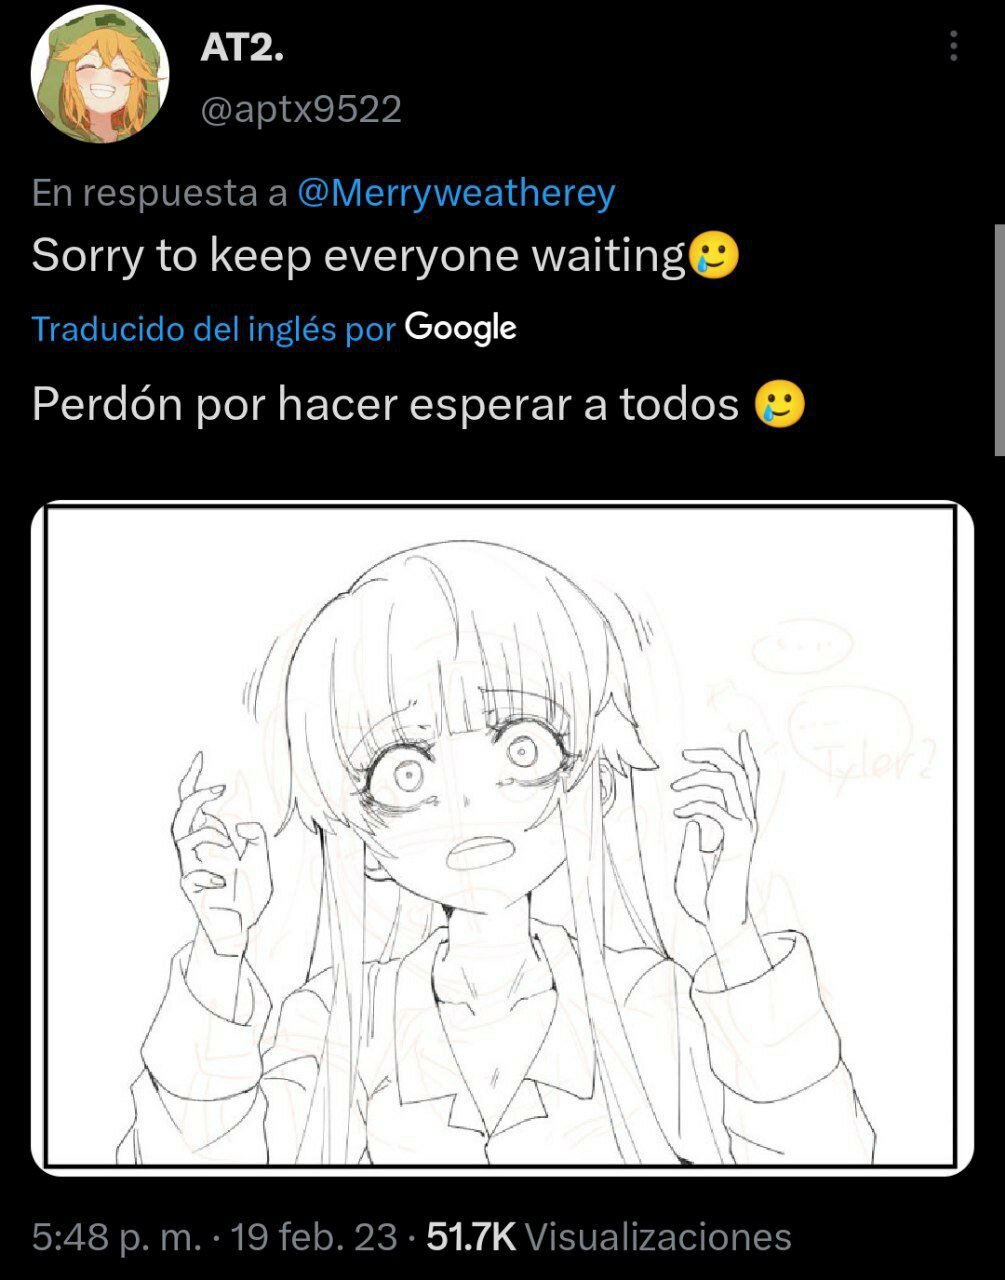Viewport: 1005px width, 1280px height.
Task: Click the small dotted speech bubble in the sketch
Action: point(803,646)
